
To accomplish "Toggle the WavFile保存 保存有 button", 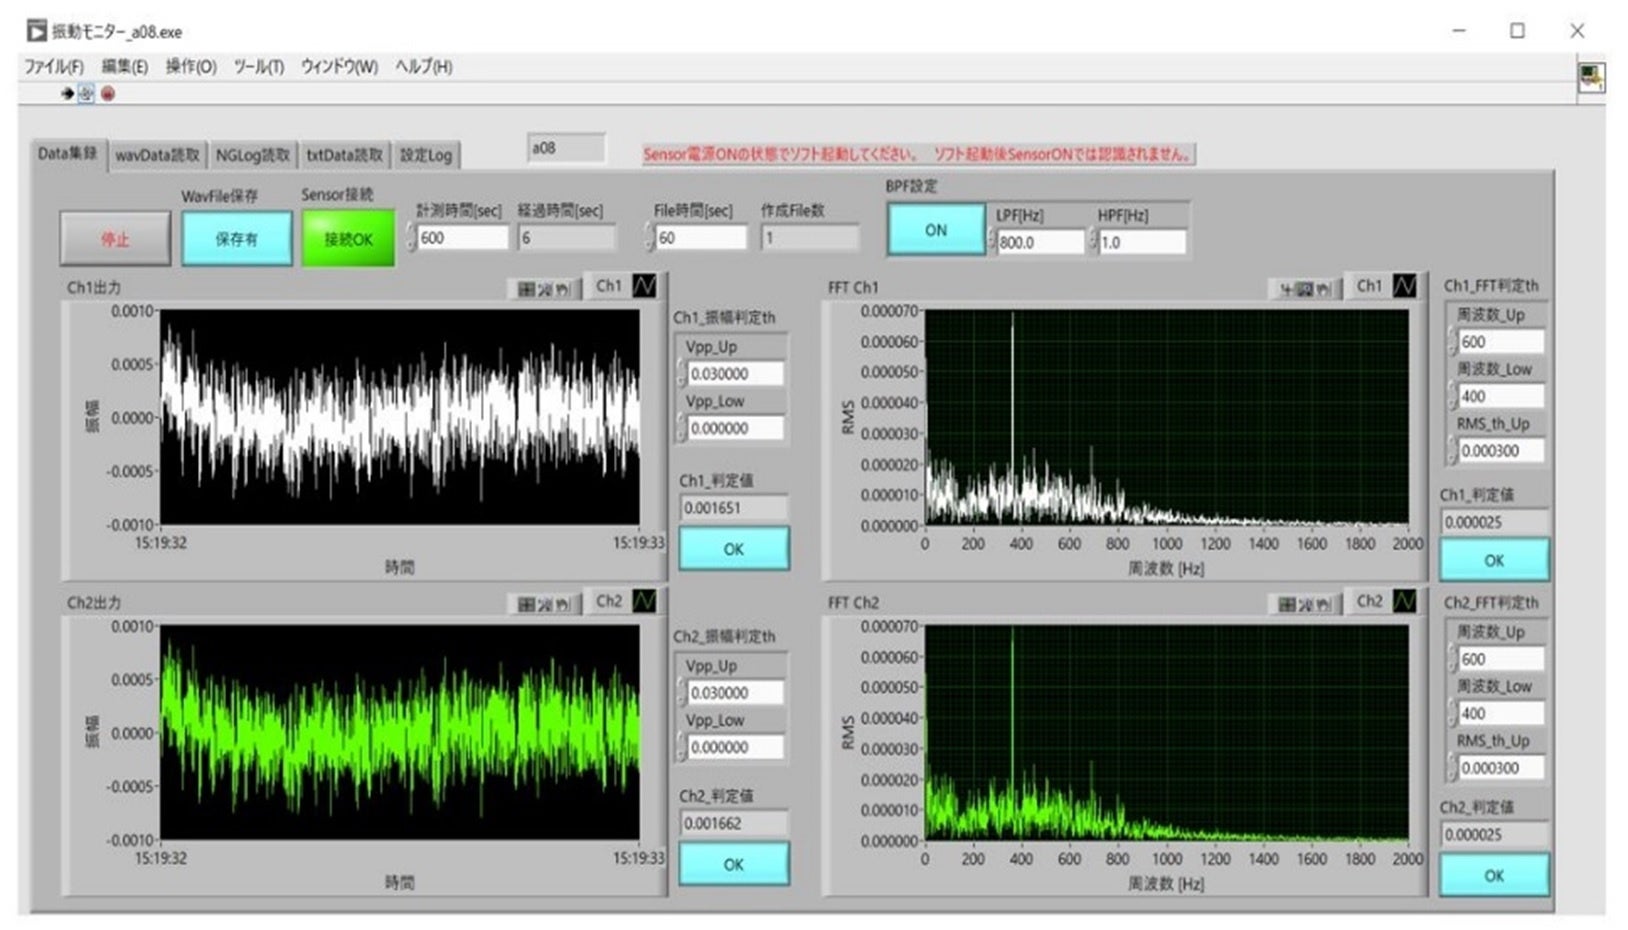I will coord(236,239).
